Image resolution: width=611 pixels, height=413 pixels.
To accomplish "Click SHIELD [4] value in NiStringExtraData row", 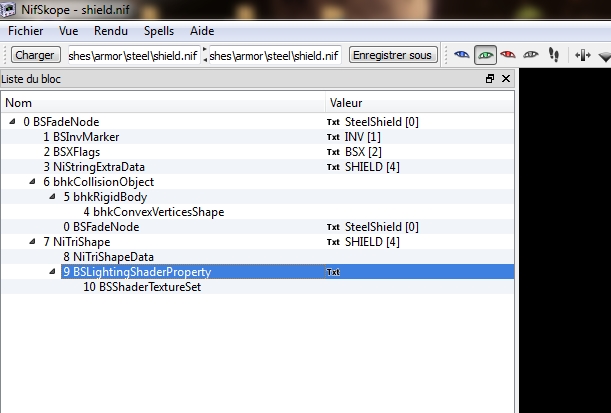I will 372,167.
